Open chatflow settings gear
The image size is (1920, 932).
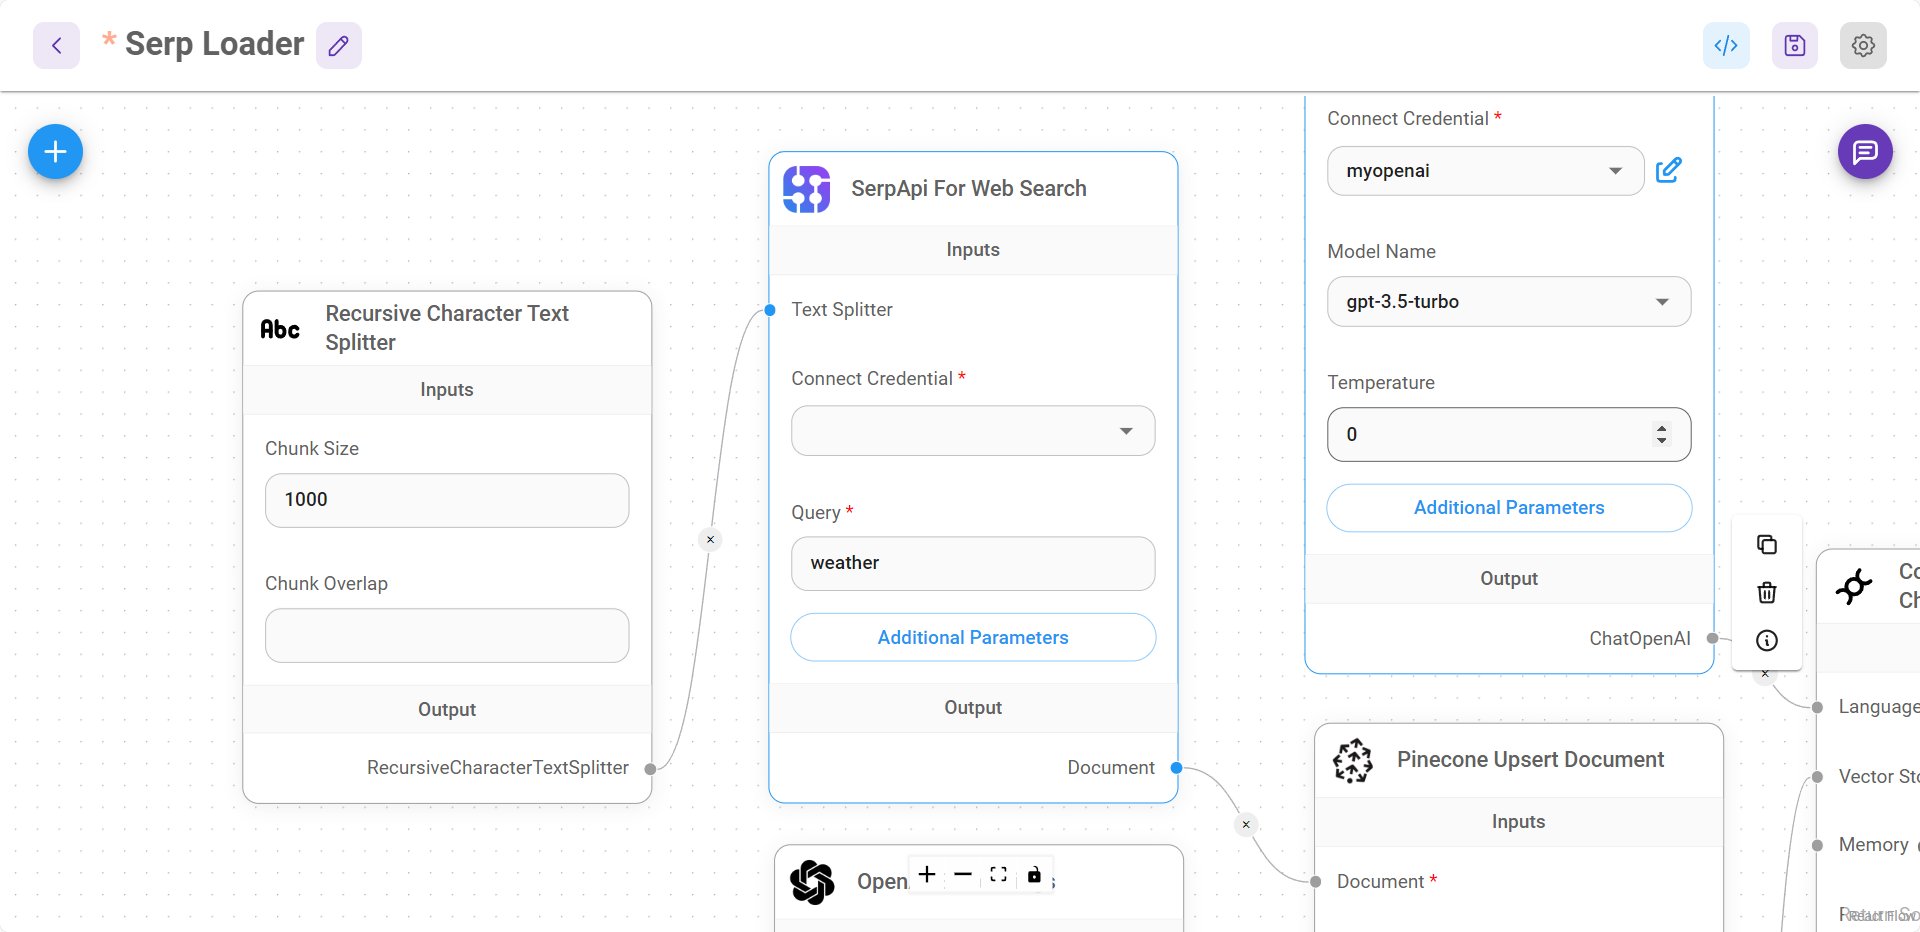tap(1863, 45)
